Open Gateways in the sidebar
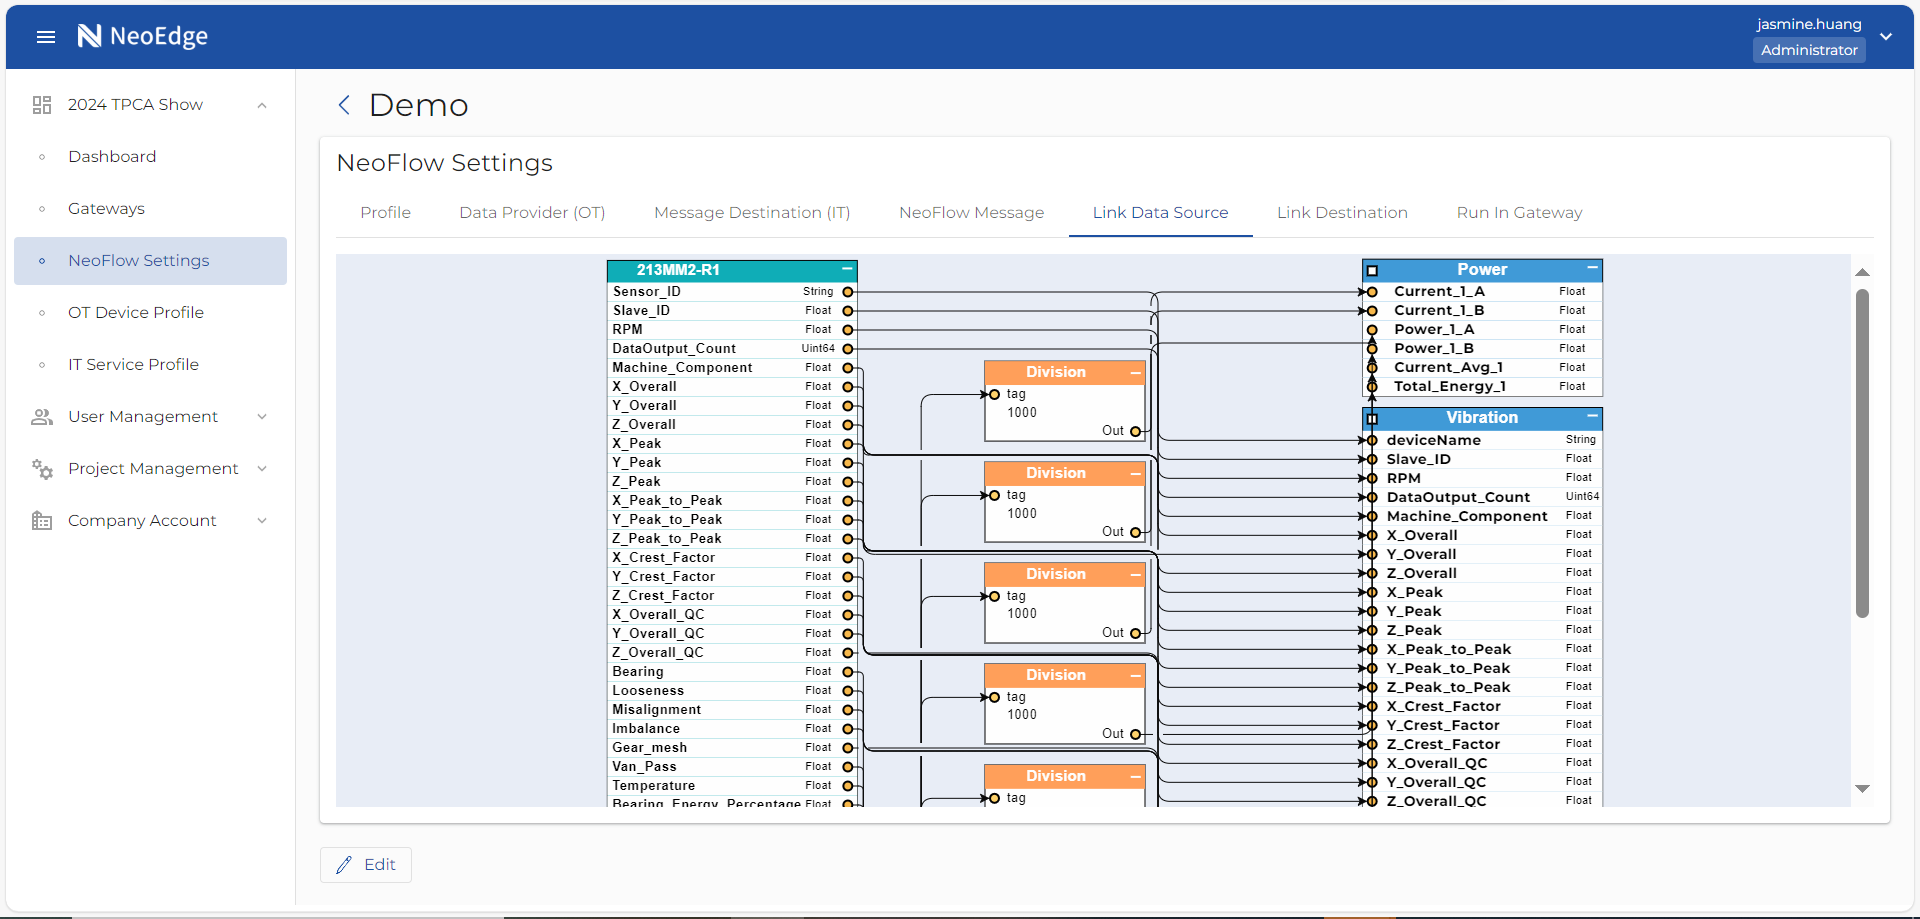Viewport: 1920px width, 919px height. (x=151, y=209)
